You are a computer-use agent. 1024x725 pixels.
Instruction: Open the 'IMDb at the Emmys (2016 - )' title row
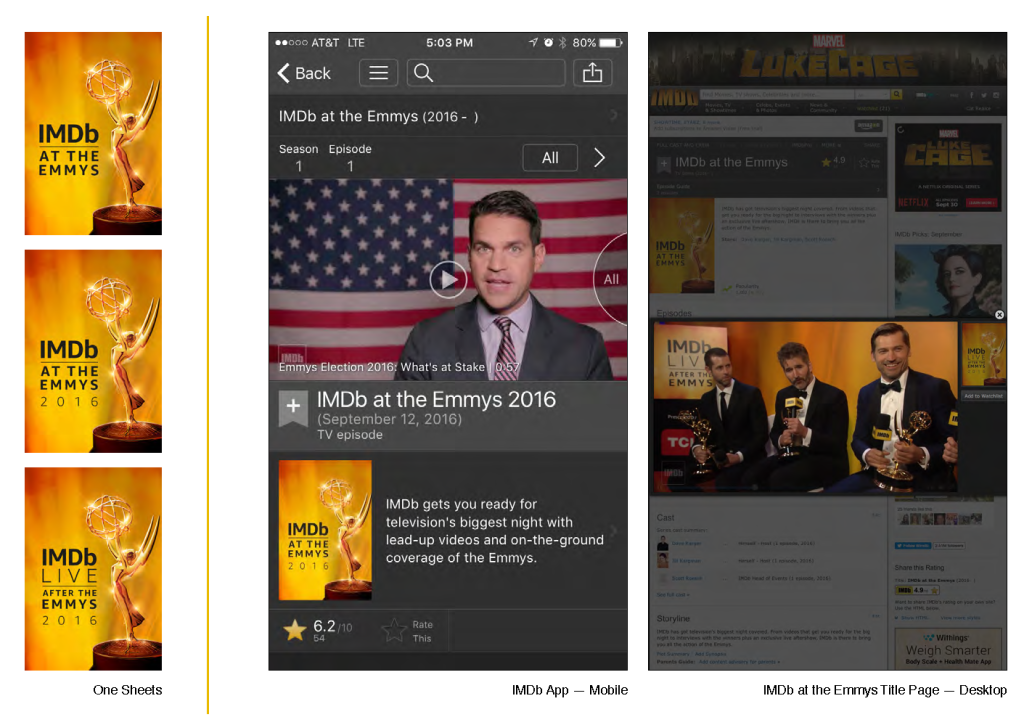(x=448, y=116)
